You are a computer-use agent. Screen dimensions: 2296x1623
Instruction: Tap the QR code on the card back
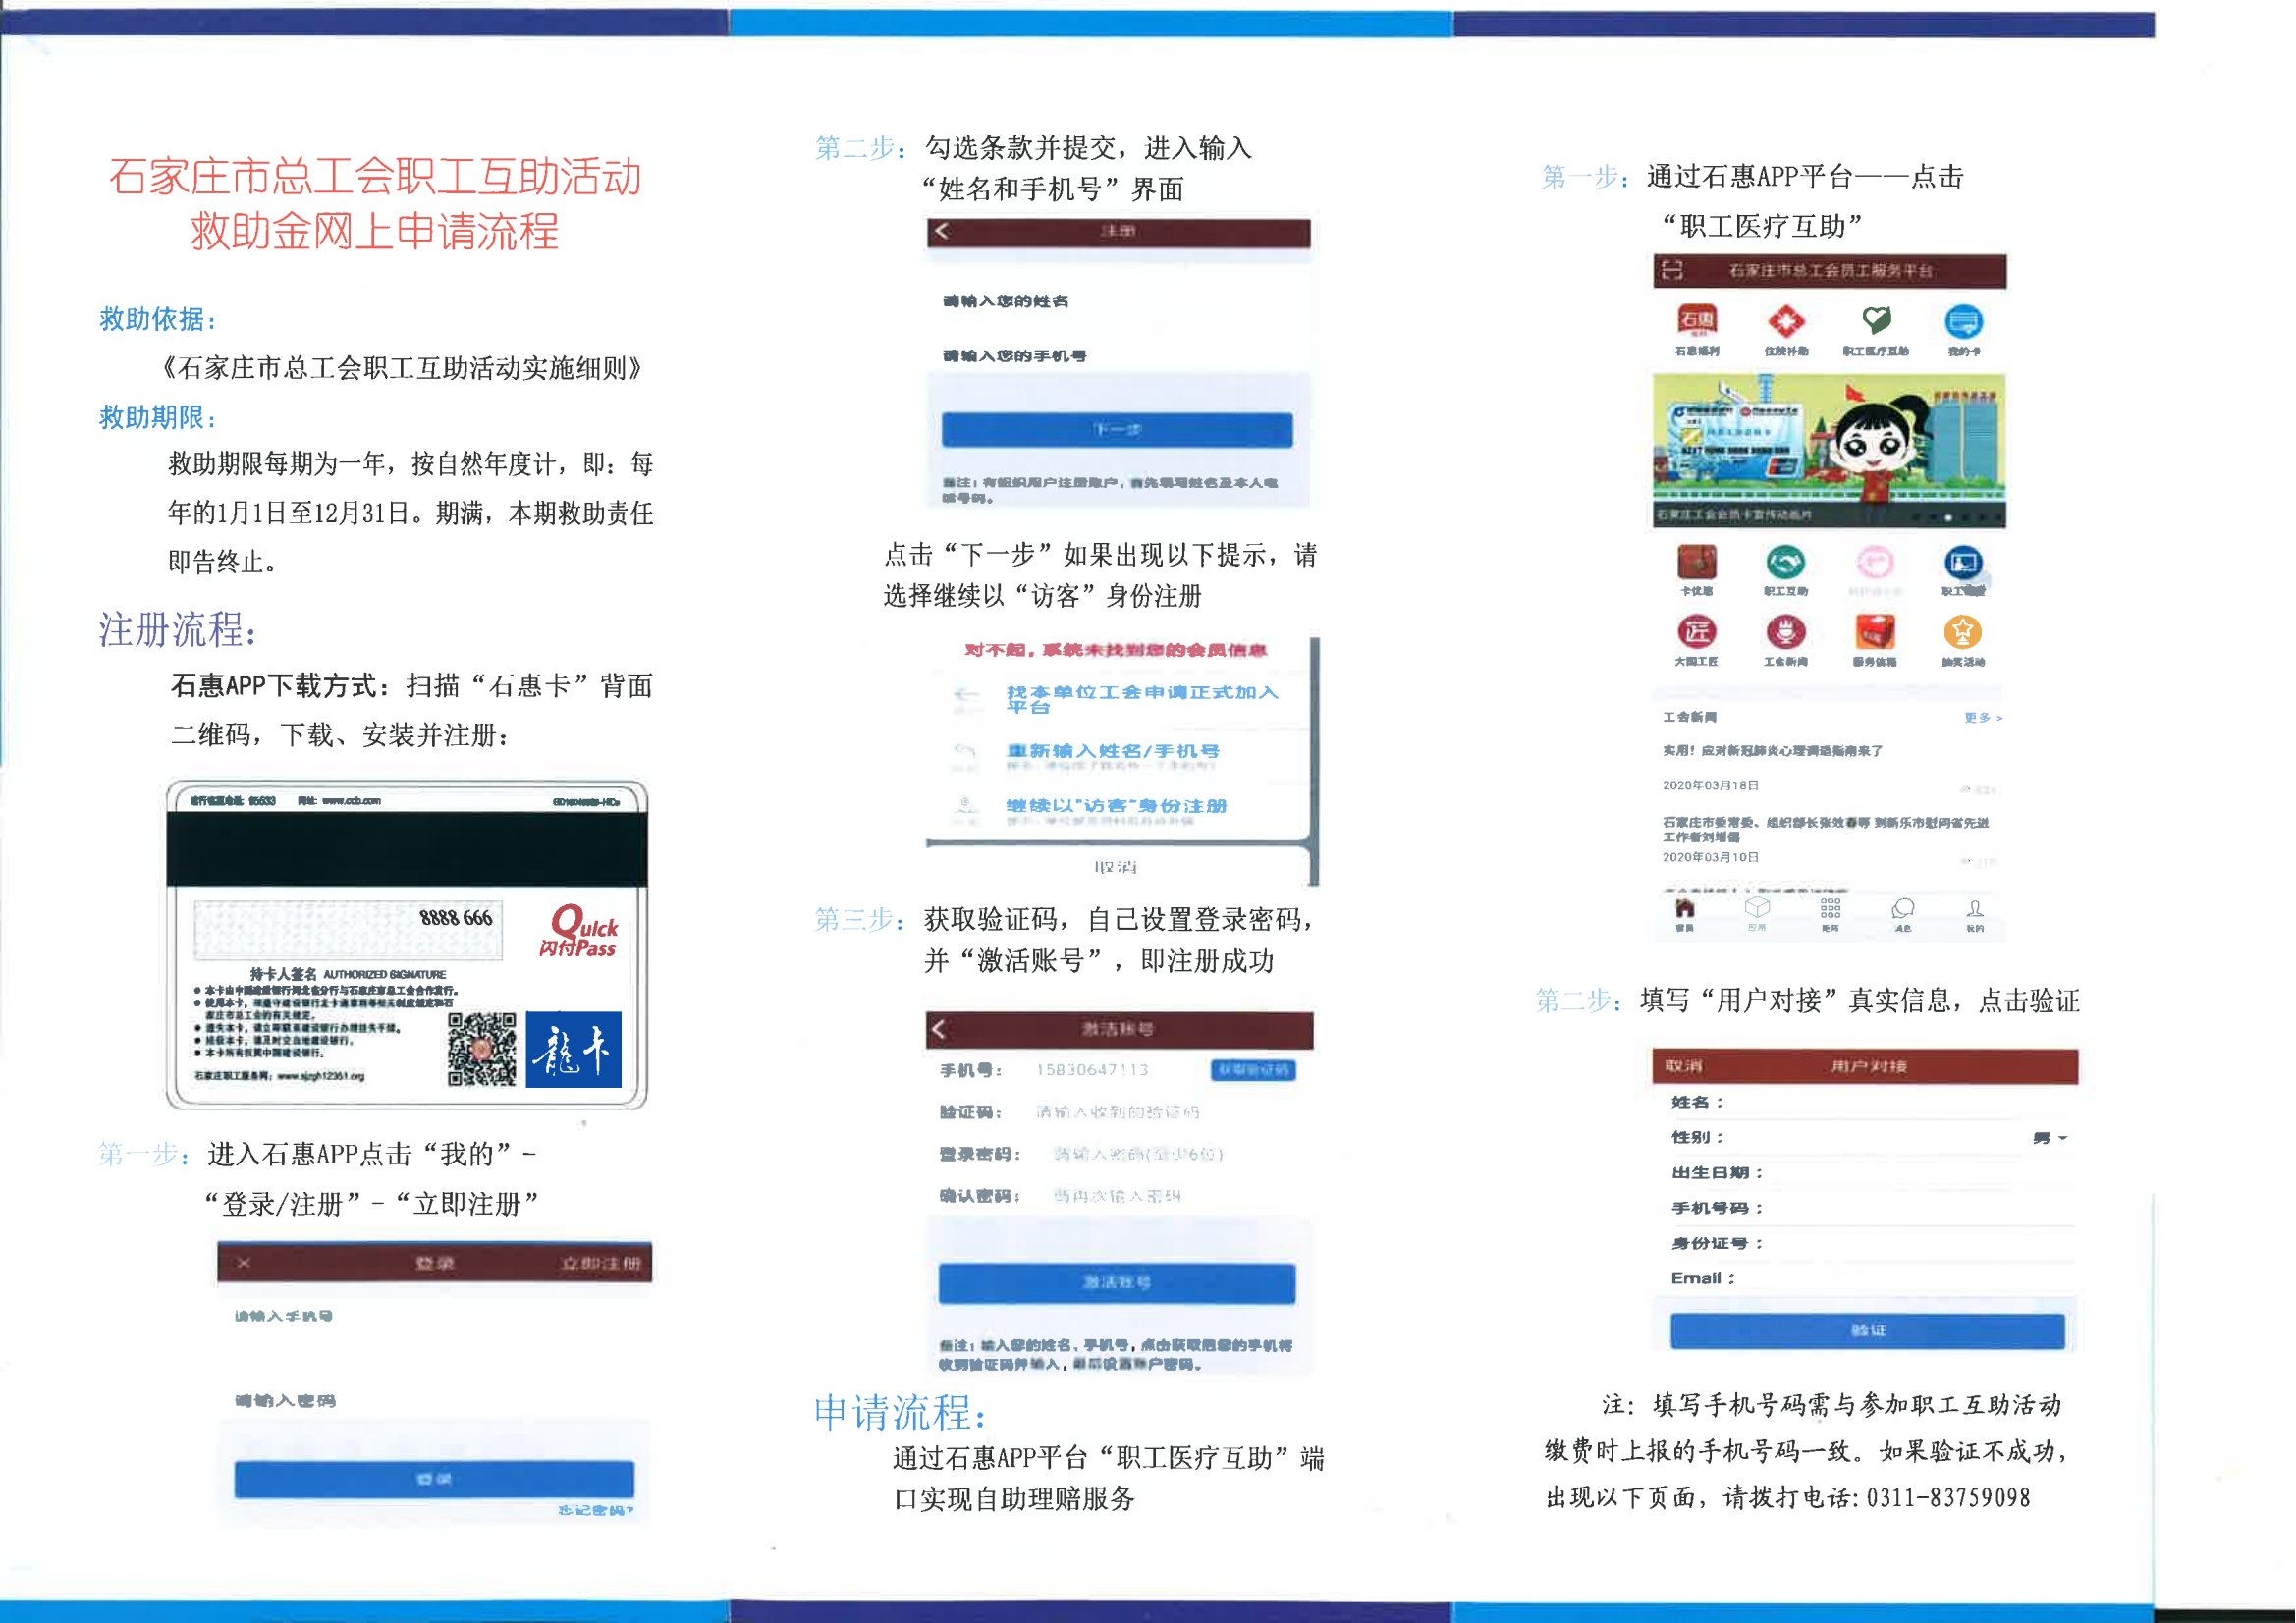(482, 1050)
